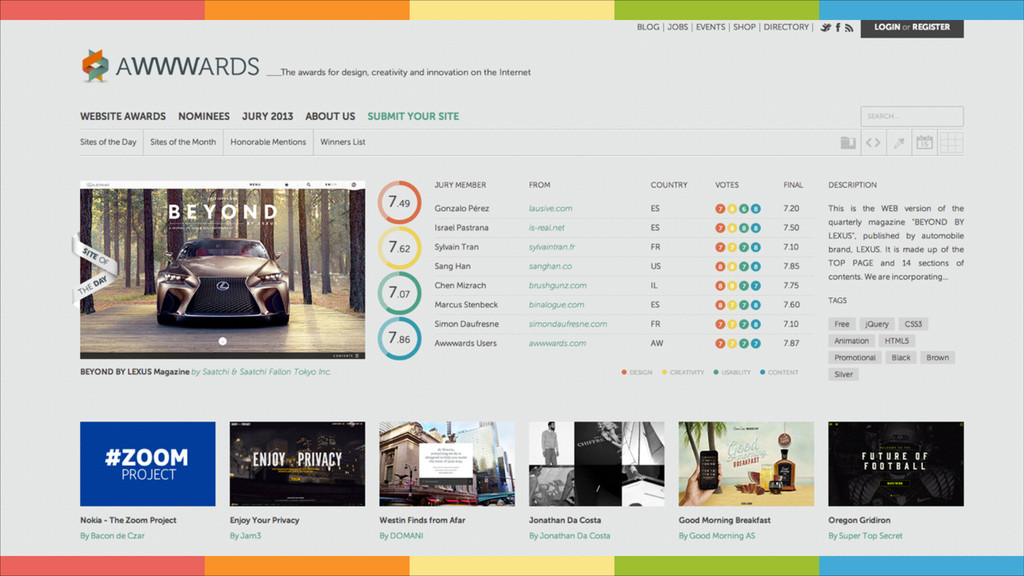Screen dimensions: 1024x576
Task: Open the Oregon Gridiron thumbnail
Action: tap(896, 464)
